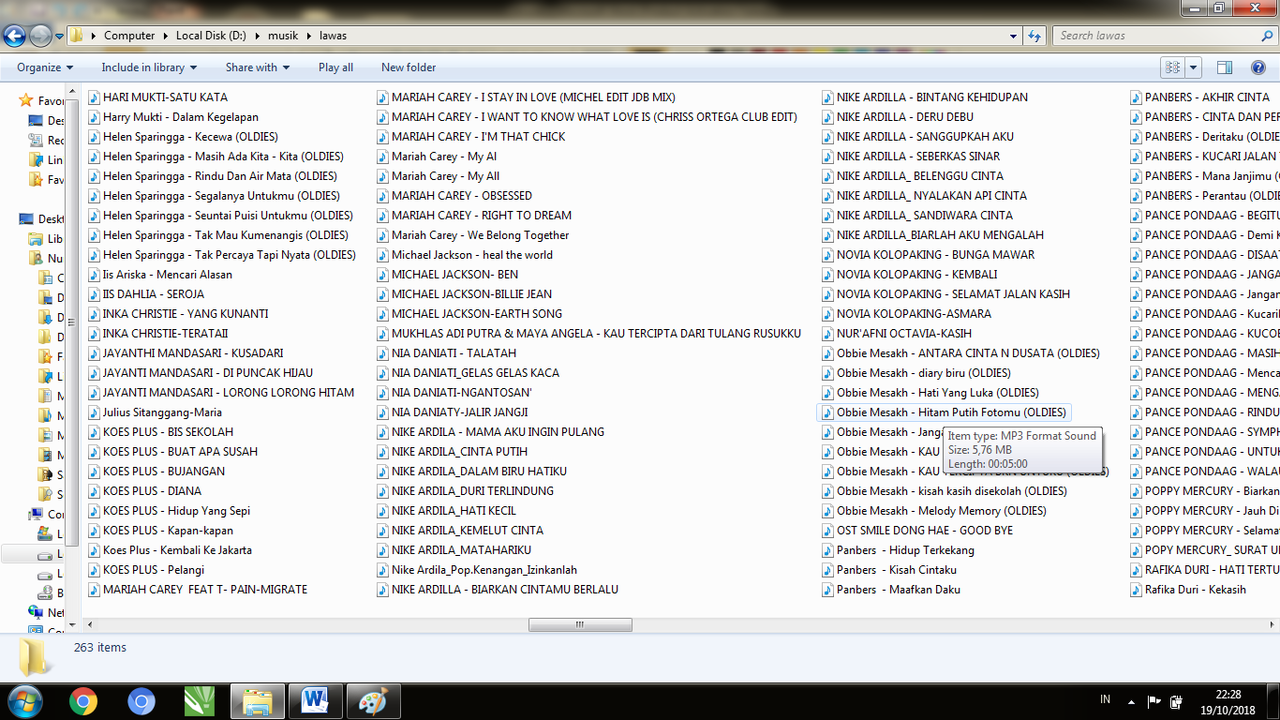Open the Share with dropdown

257,67
